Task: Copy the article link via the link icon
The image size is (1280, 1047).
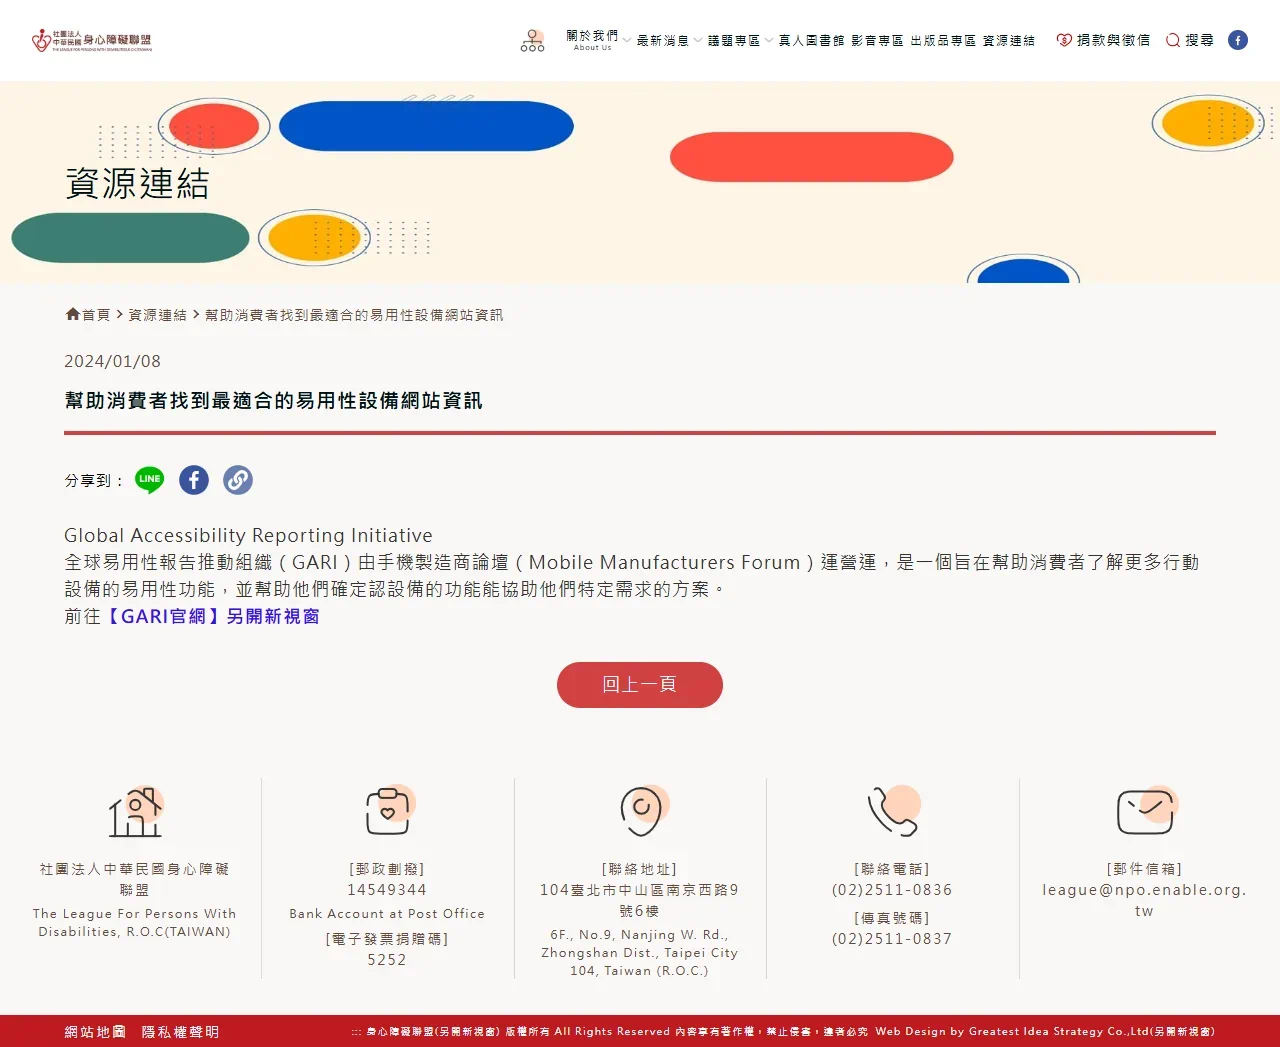Action: click(237, 480)
